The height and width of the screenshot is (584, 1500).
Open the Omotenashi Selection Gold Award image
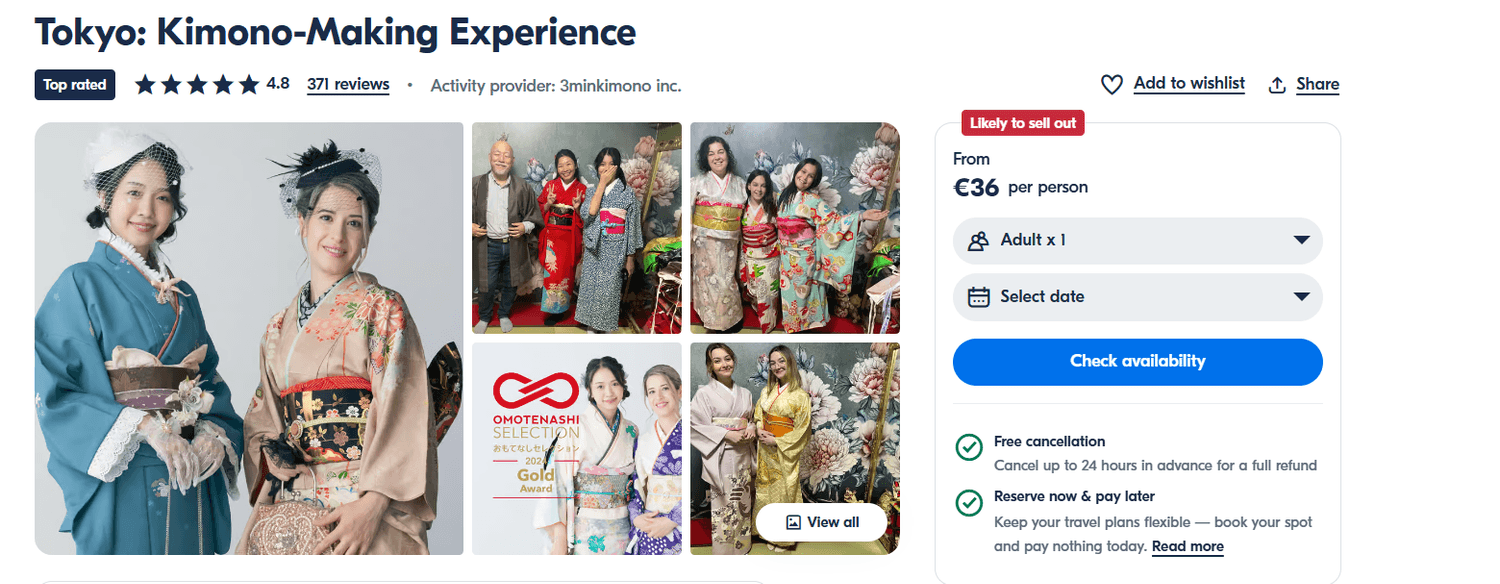(577, 448)
